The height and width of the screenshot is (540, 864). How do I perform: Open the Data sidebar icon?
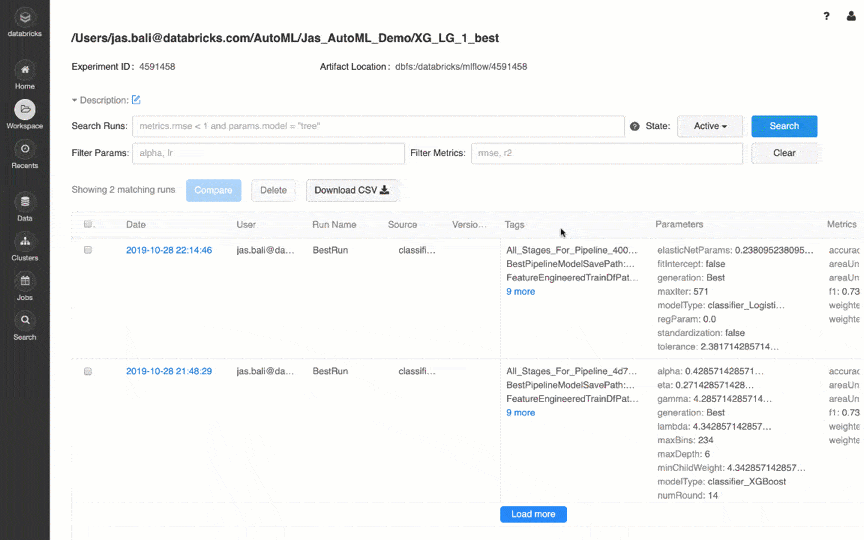pos(25,202)
